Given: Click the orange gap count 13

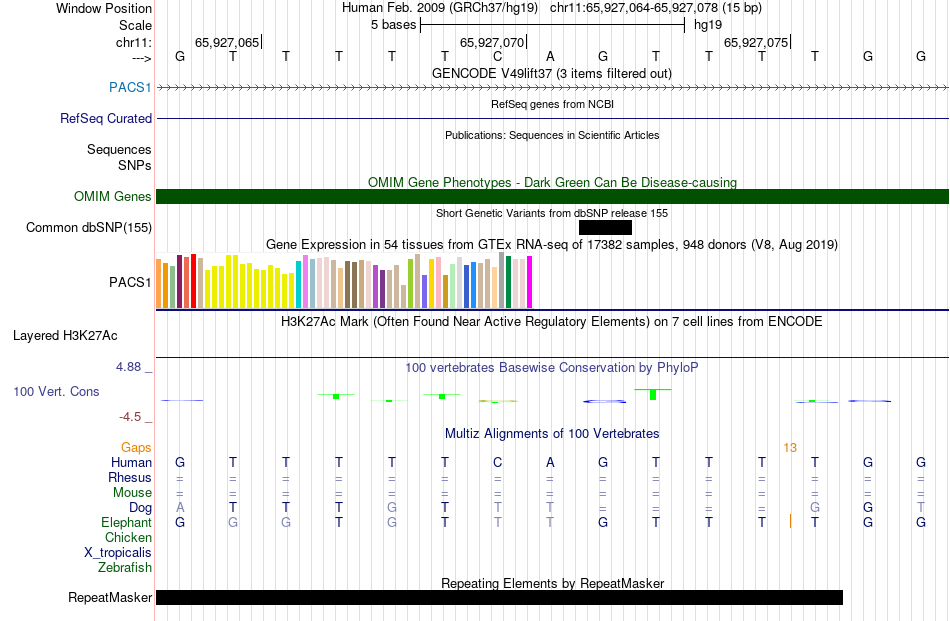Looking at the screenshot, I should pyautogui.click(x=790, y=448).
